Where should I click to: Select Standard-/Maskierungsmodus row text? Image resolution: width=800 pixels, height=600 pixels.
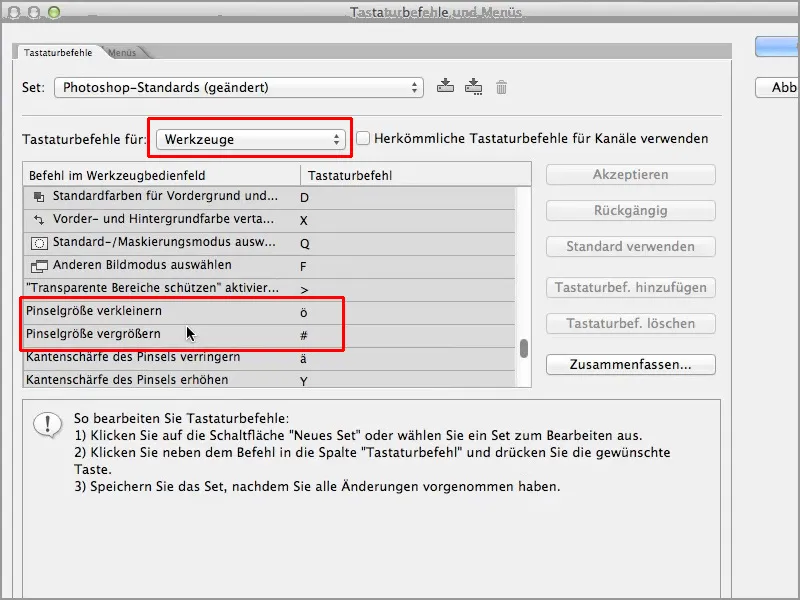164,242
